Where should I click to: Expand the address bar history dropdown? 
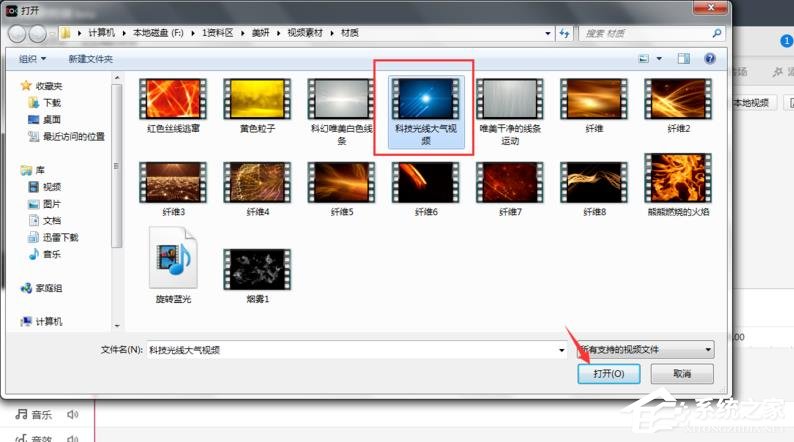[x=548, y=33]
